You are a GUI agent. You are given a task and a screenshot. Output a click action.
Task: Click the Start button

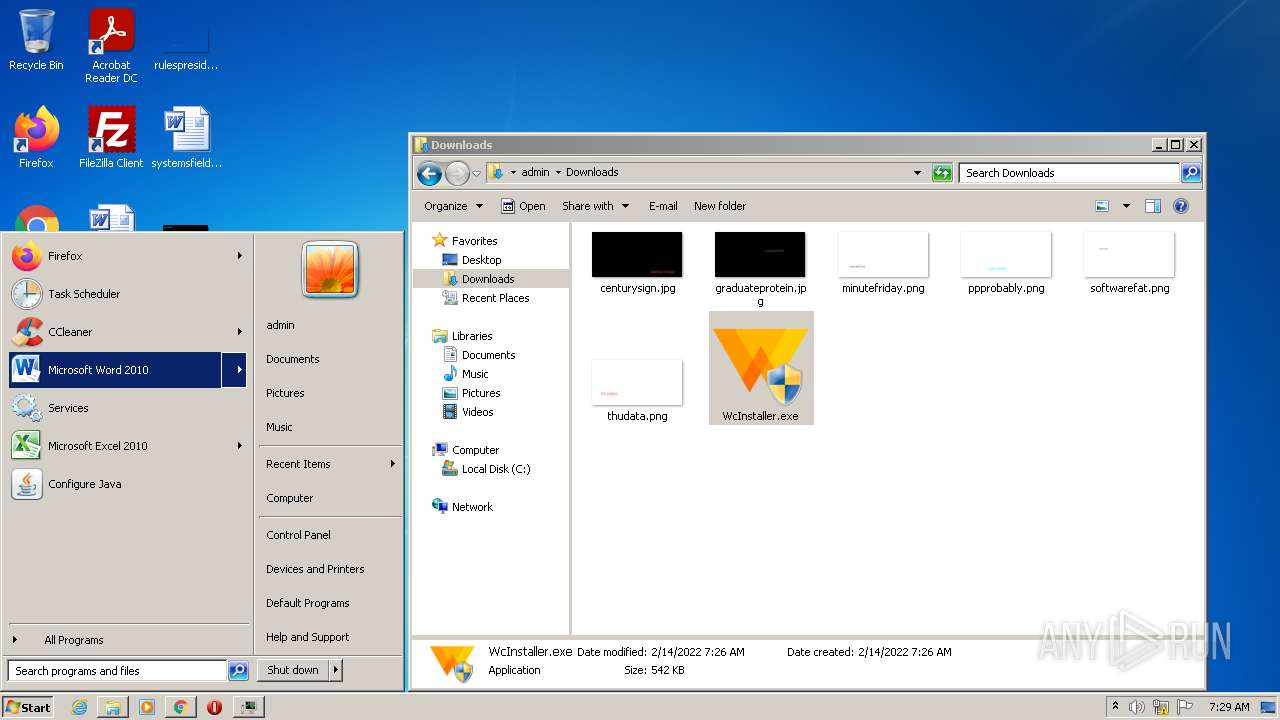click(28, 707)
